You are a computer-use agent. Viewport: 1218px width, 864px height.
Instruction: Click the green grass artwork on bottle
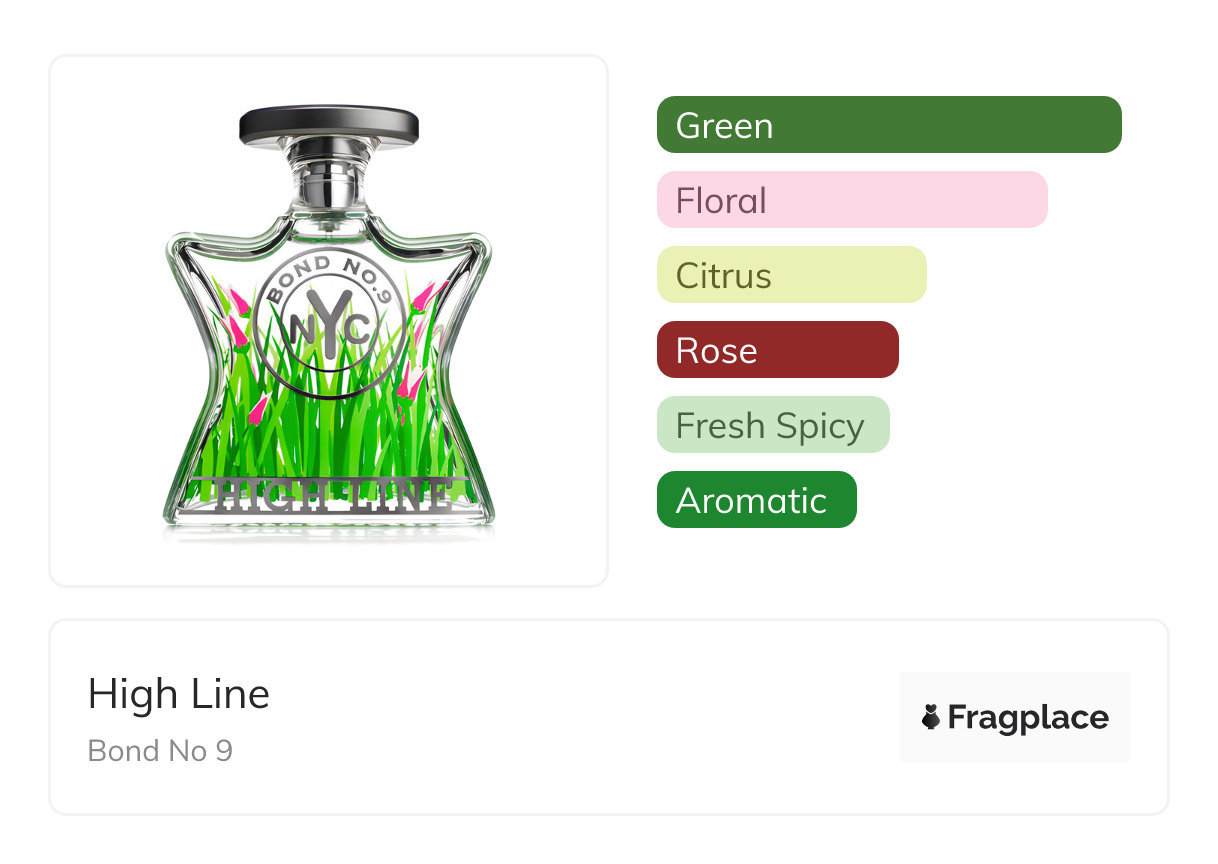(x=330, y=430)
